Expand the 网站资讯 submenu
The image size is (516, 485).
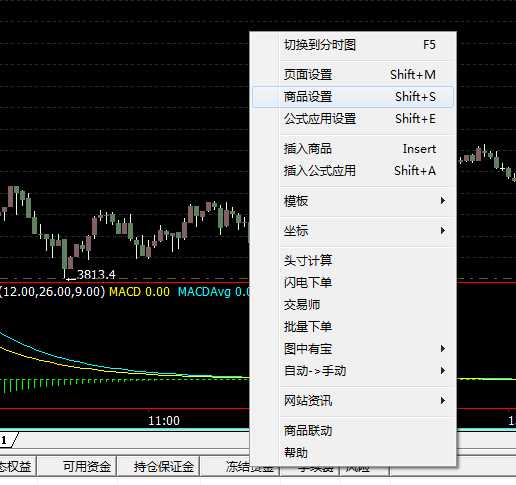point(353,401)
